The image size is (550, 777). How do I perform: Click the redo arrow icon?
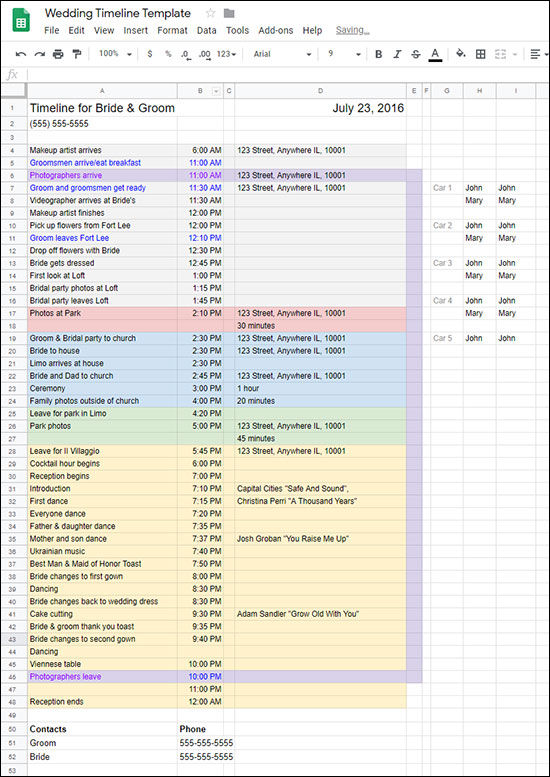pos(40,55)
